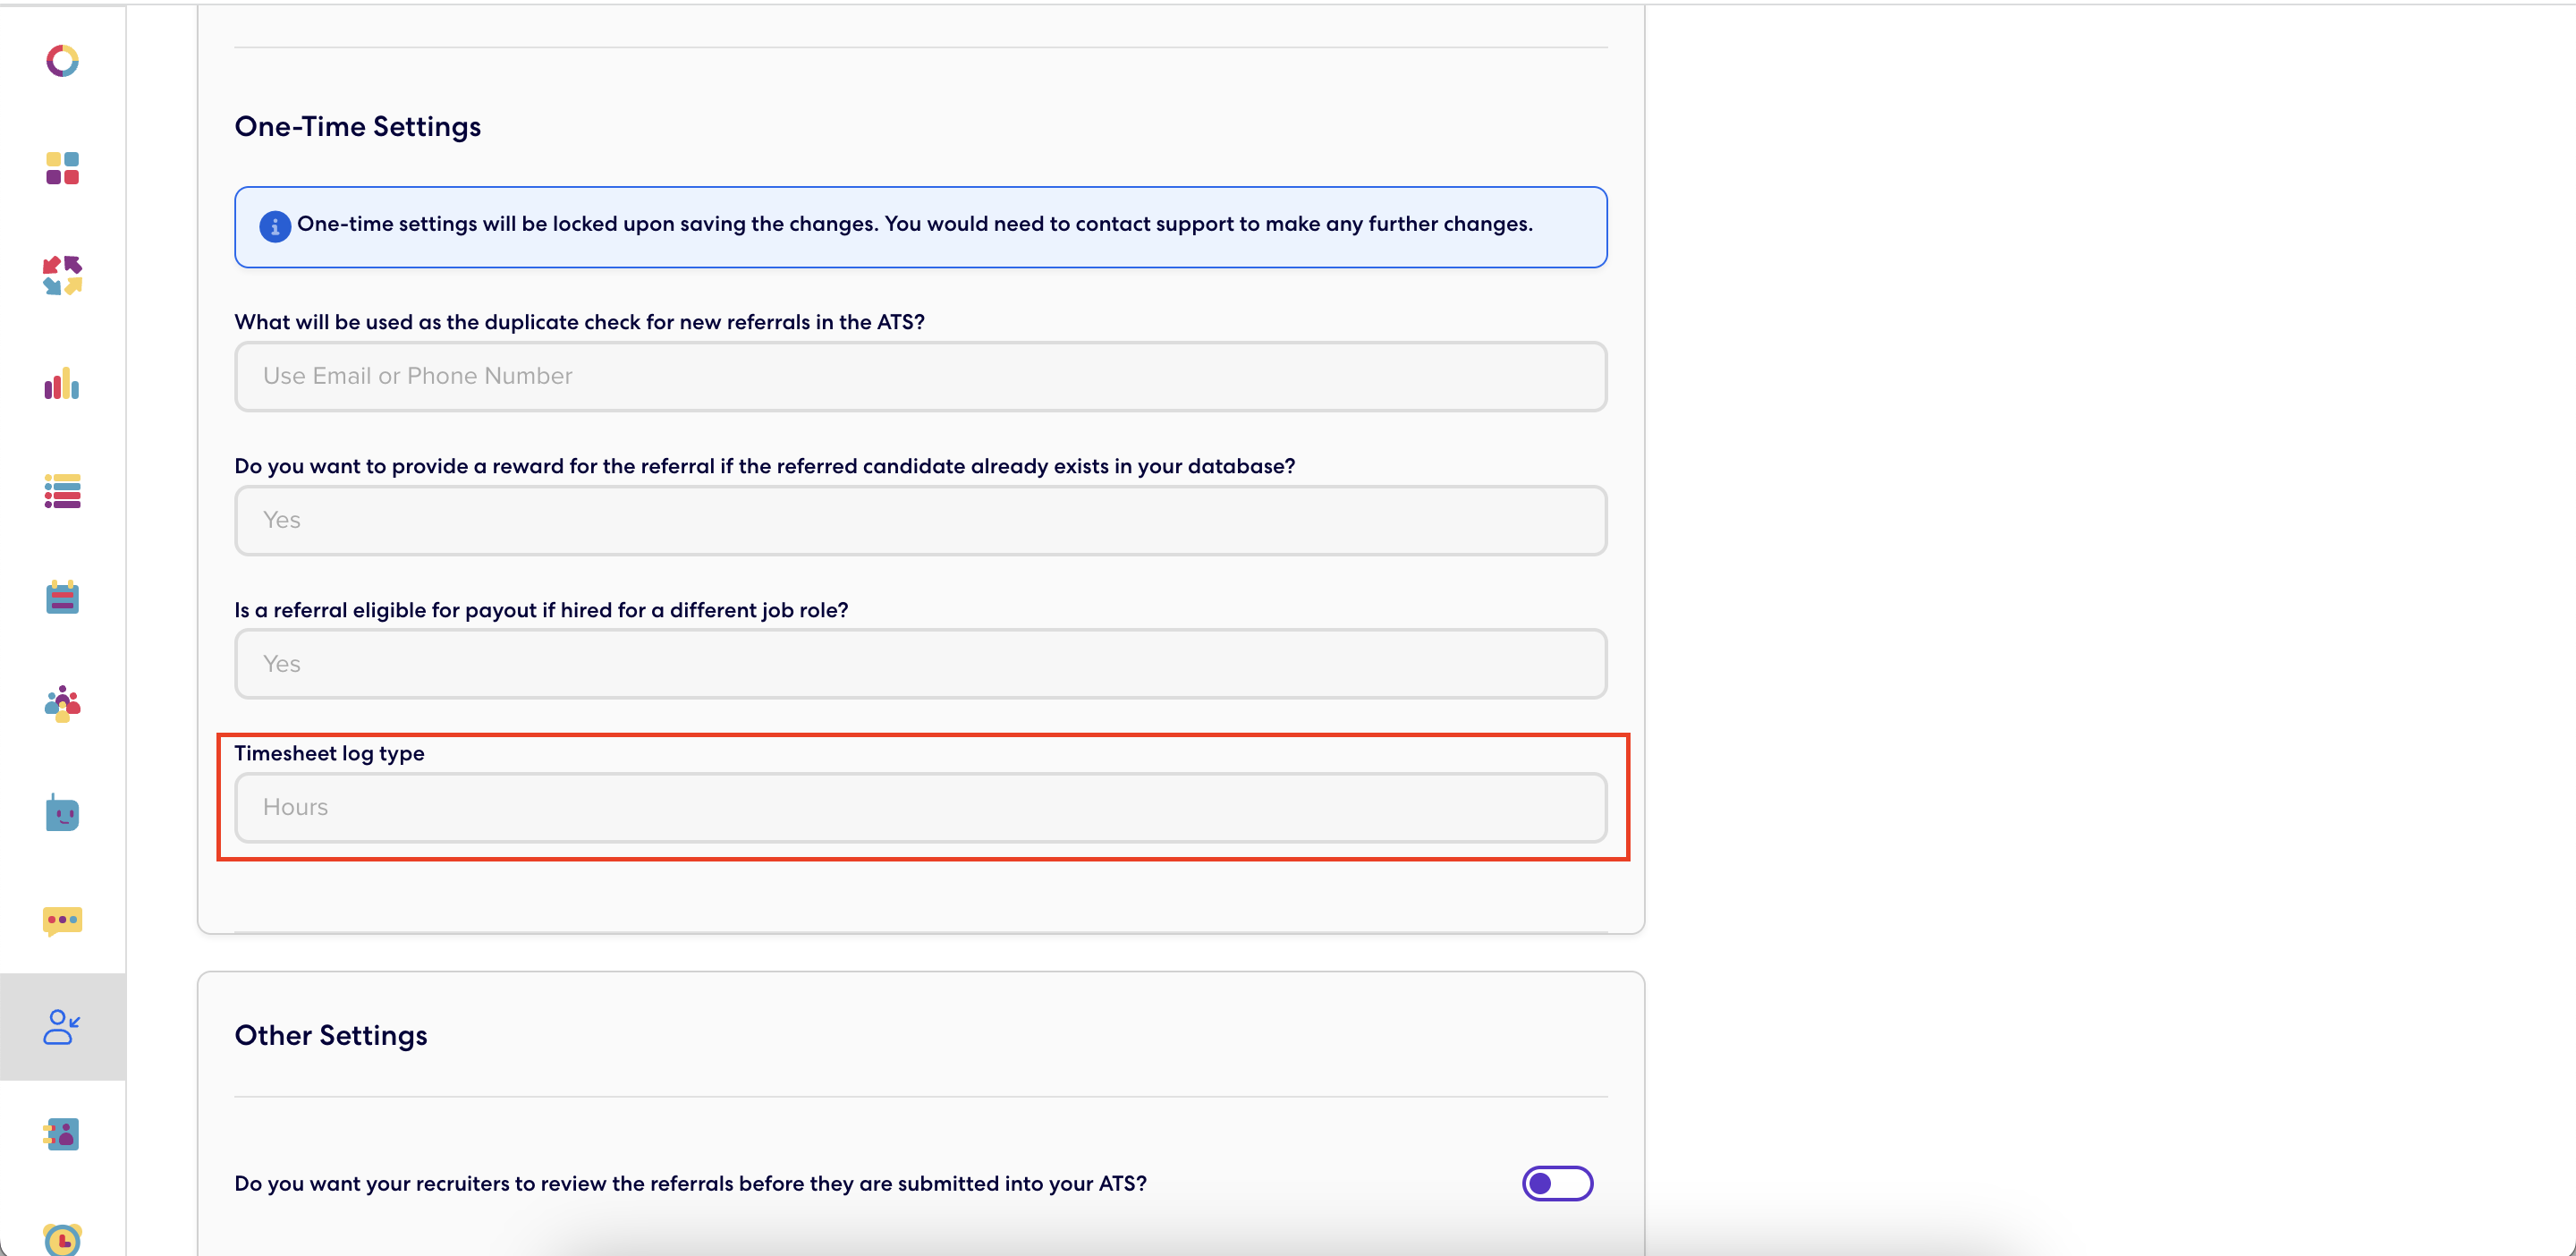
Task: Click the people group sidebar icon
Action: 62,704
